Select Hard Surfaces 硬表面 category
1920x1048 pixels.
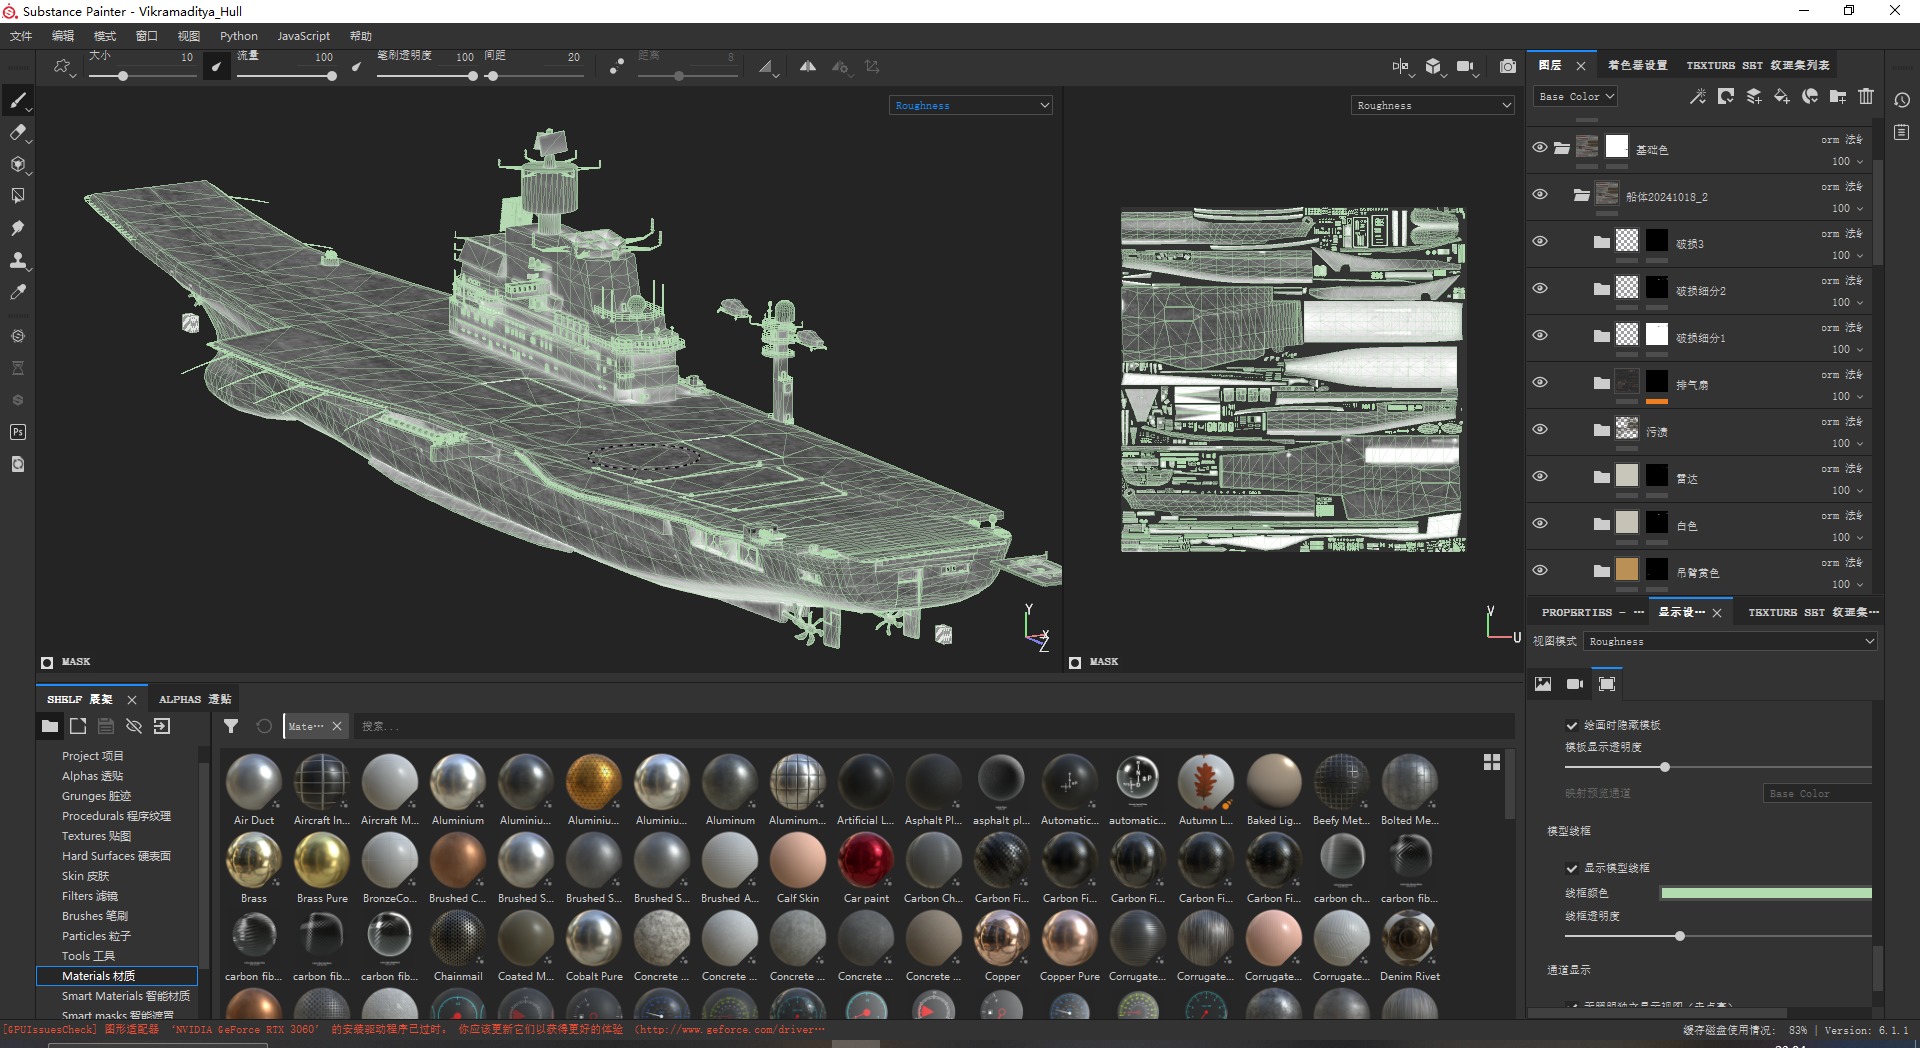point(116,856)
